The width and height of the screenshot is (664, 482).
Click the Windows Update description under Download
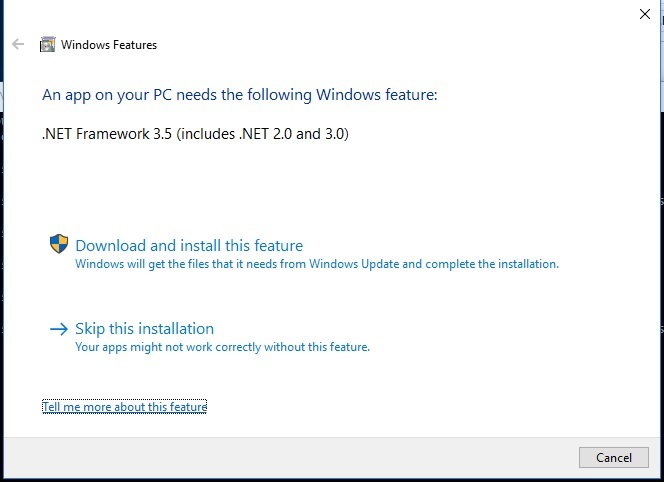(317, 264)
